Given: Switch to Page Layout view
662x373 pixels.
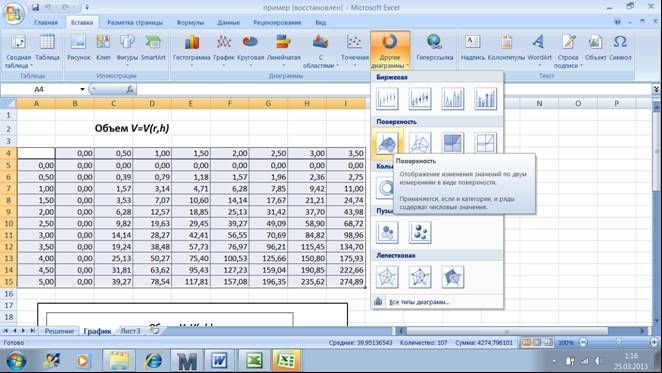Looking at the screenshot, I should pyautogui.click(x=537, y=342).
